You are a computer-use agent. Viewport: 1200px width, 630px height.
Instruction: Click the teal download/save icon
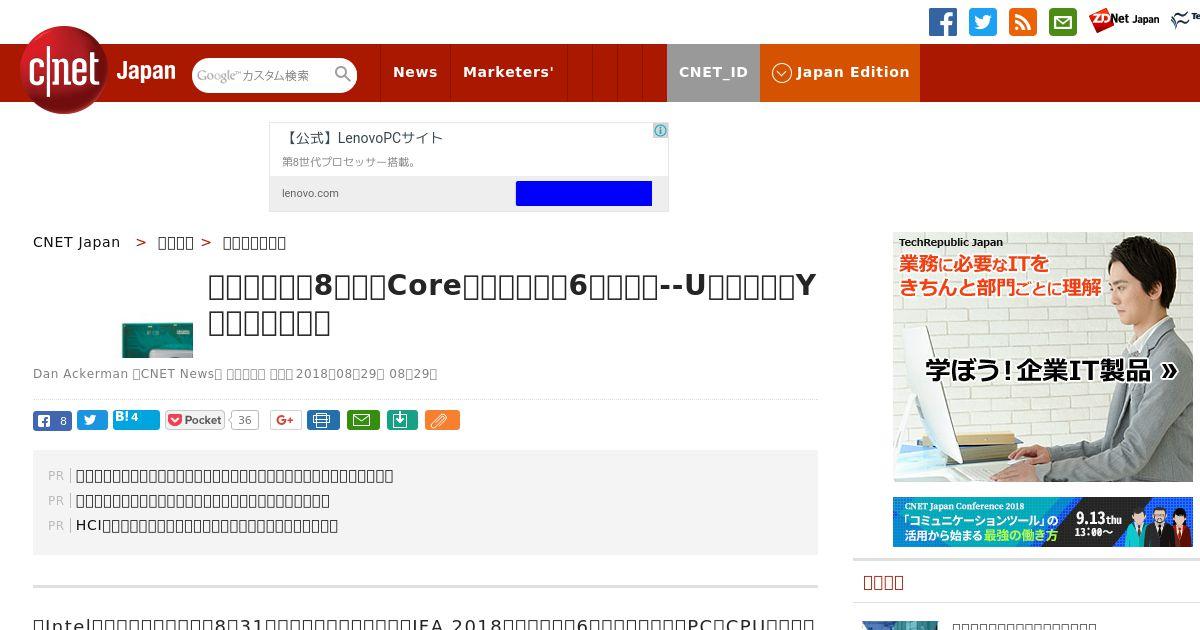(401, 420)
